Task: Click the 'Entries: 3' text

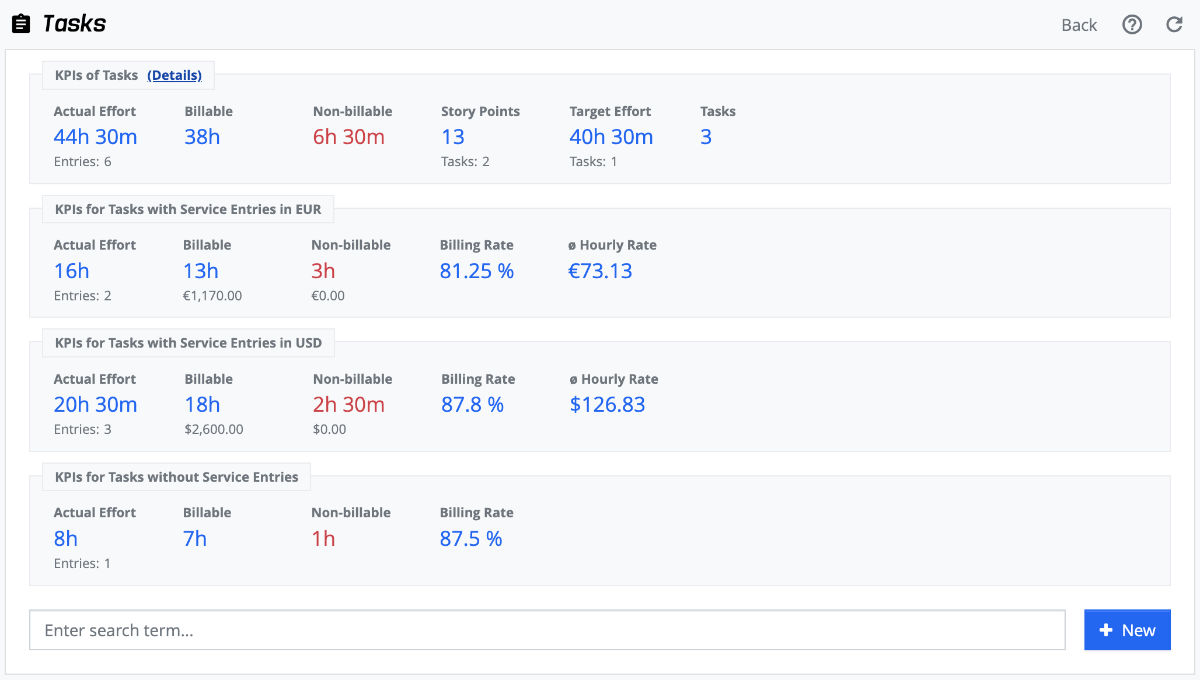Action: click(82, 430)
